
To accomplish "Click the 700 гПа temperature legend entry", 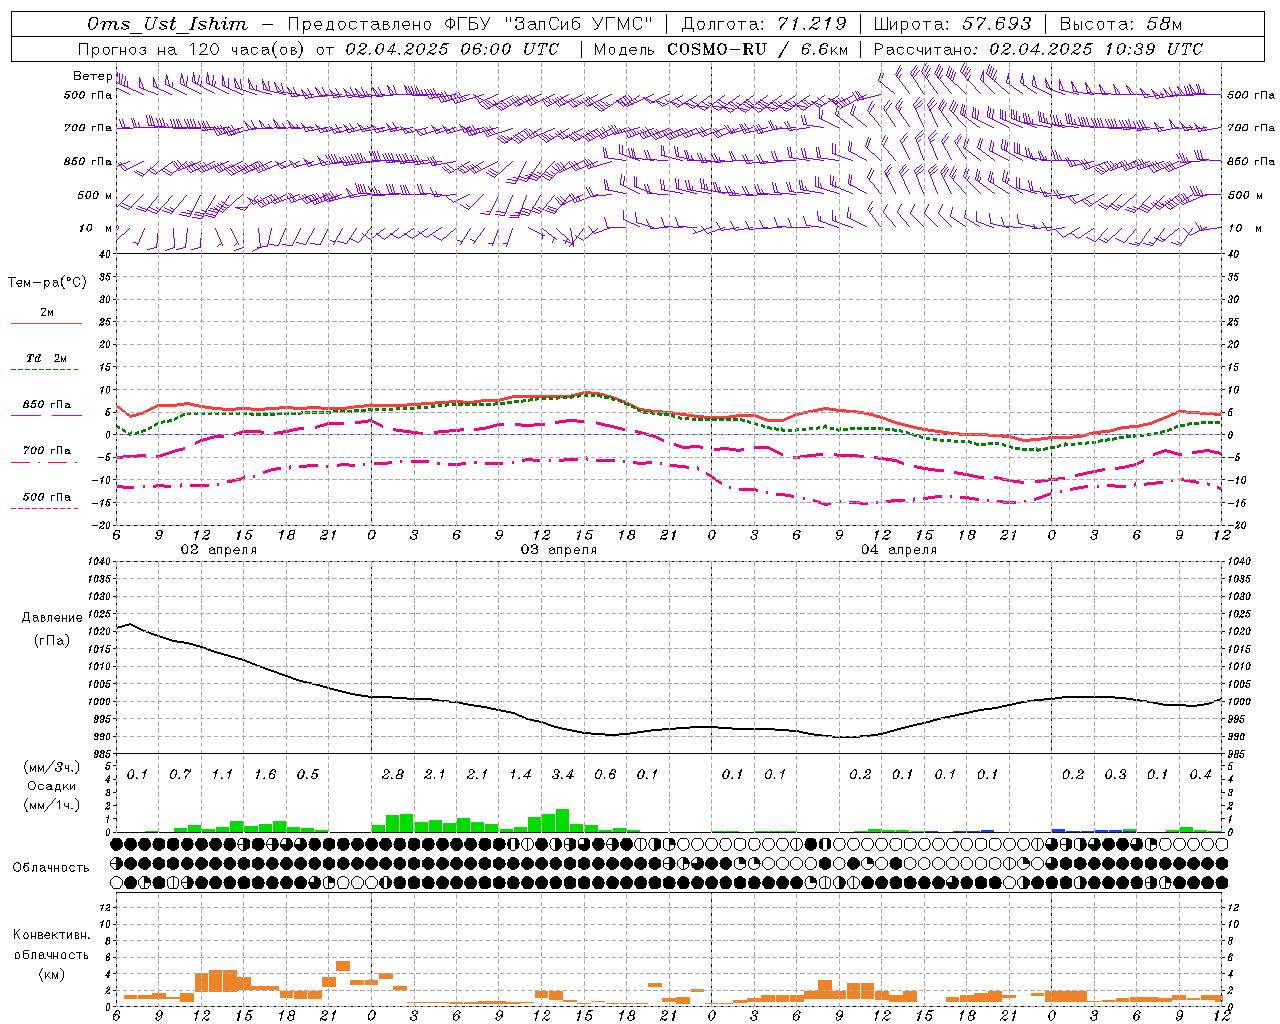I will [x=46, y=451].
